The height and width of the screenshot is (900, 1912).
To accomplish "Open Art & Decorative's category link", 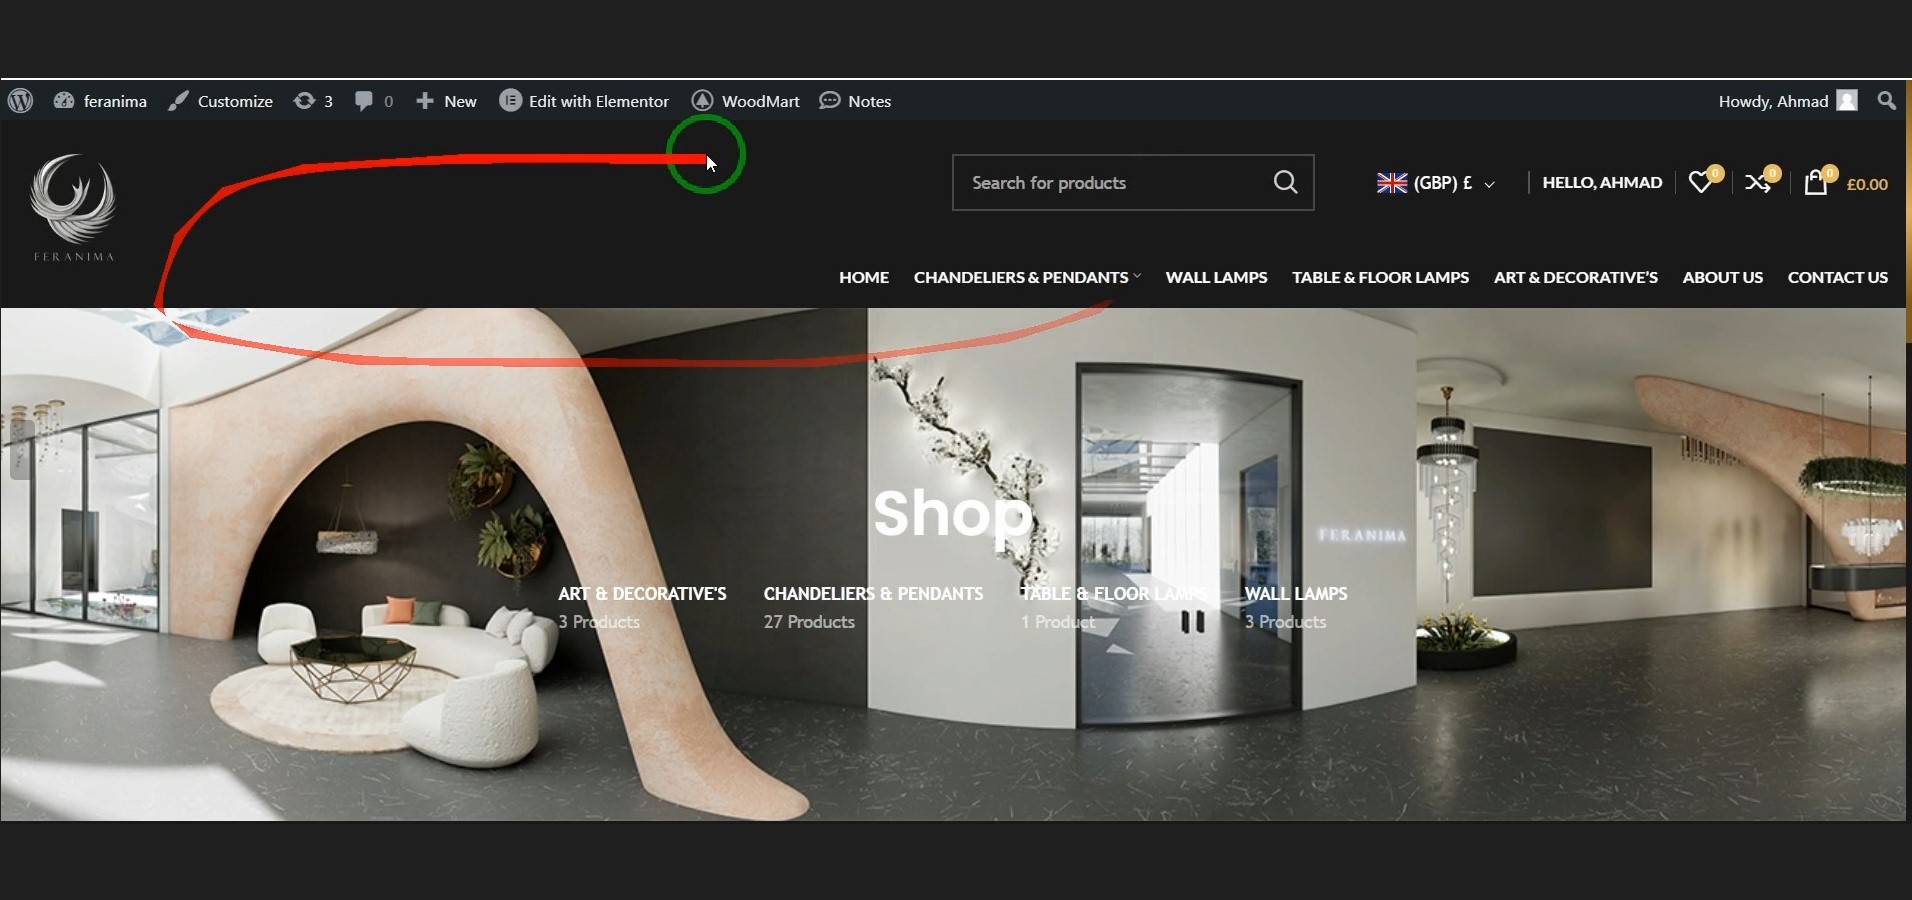I will pos(642,594).
